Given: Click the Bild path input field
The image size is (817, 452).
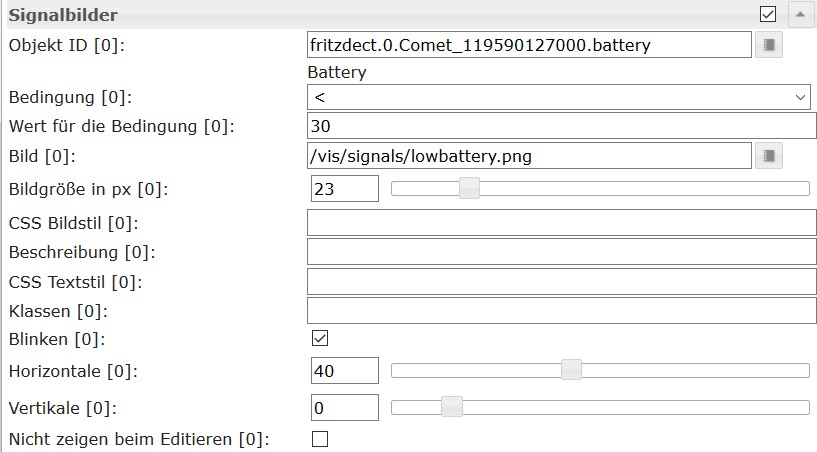Looking at the screenshot, I should pyautogui.click(x=529, y=155).
